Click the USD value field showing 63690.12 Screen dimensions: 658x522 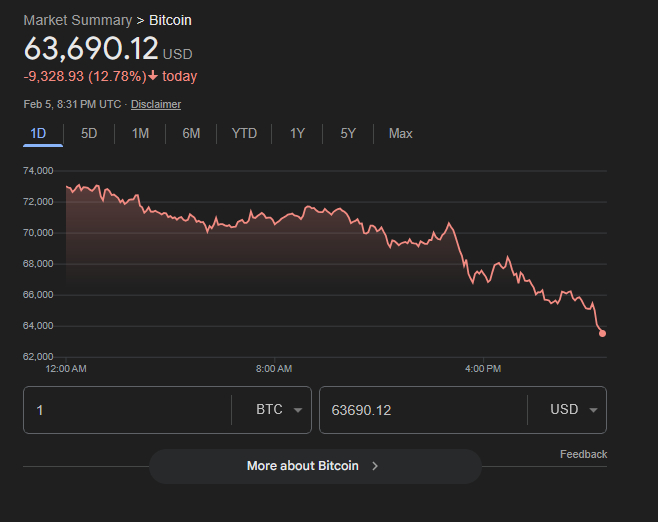coord(420,410)
